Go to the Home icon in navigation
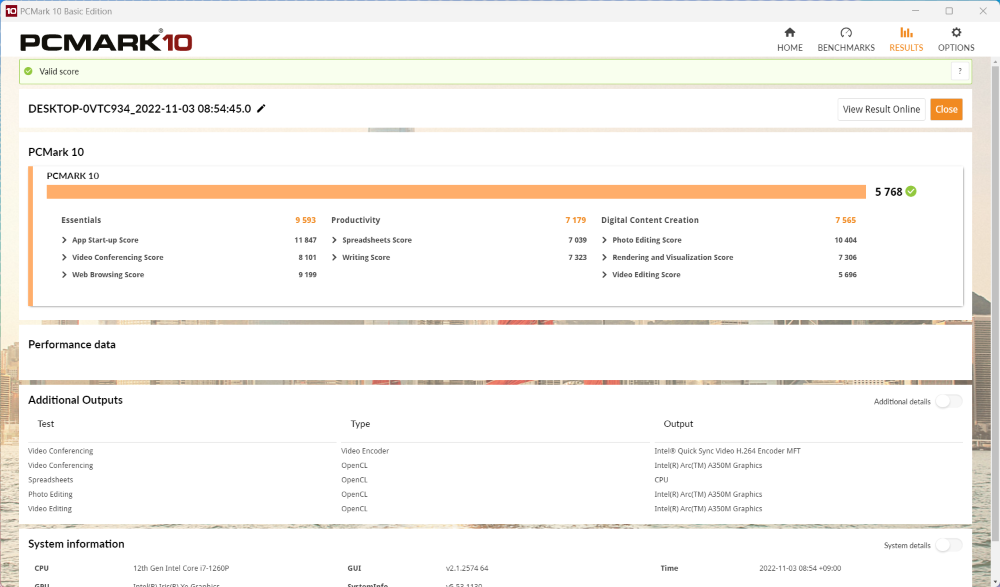Screen dimensions: 1000x587 point(789,33)
